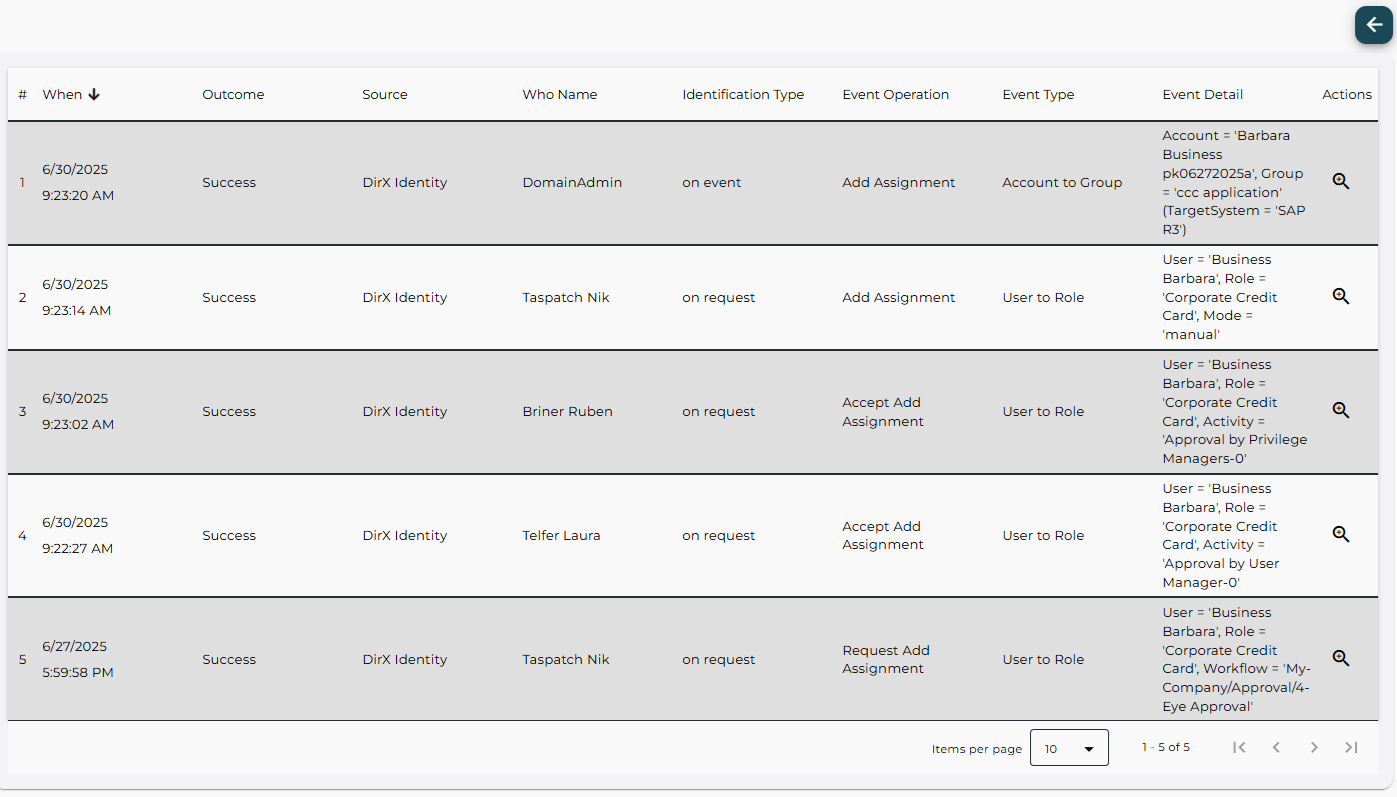Go to the previous page
Image resolution: width=1397 pixels, height=797 pixels.
coord(1277,747)
